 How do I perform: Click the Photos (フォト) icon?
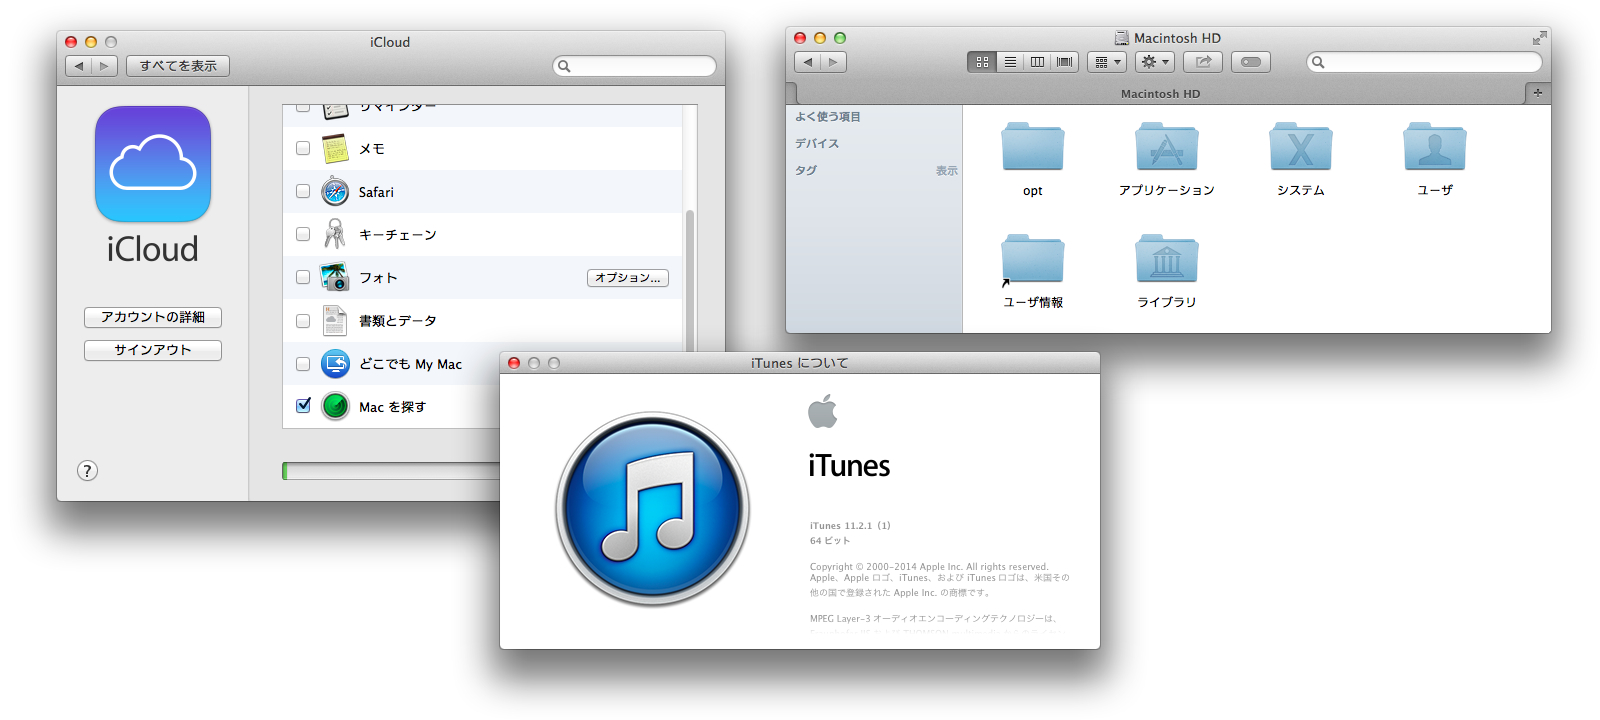coord(335,277)
